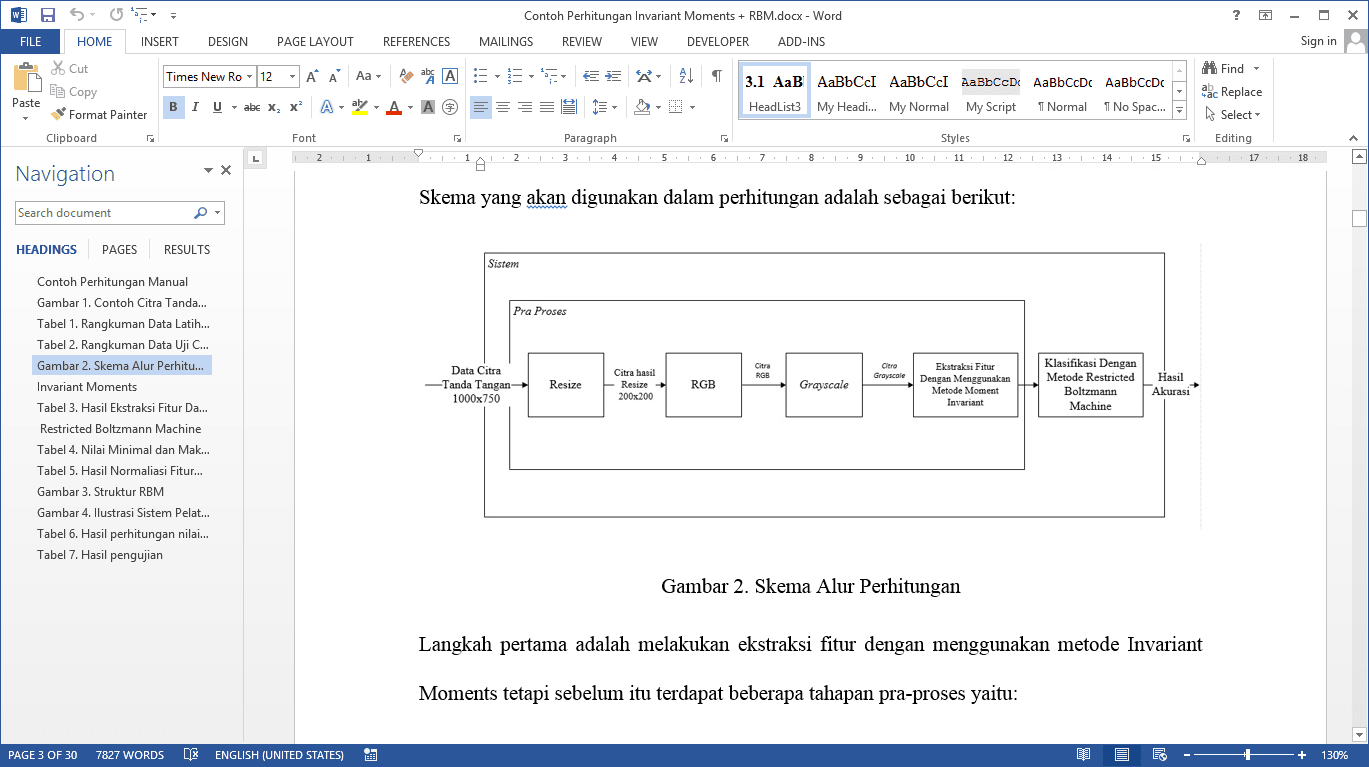Viewport: 1369px width, 767px height.
Task: Open the INSERT ribbon tab
Action: pos(160,42)
